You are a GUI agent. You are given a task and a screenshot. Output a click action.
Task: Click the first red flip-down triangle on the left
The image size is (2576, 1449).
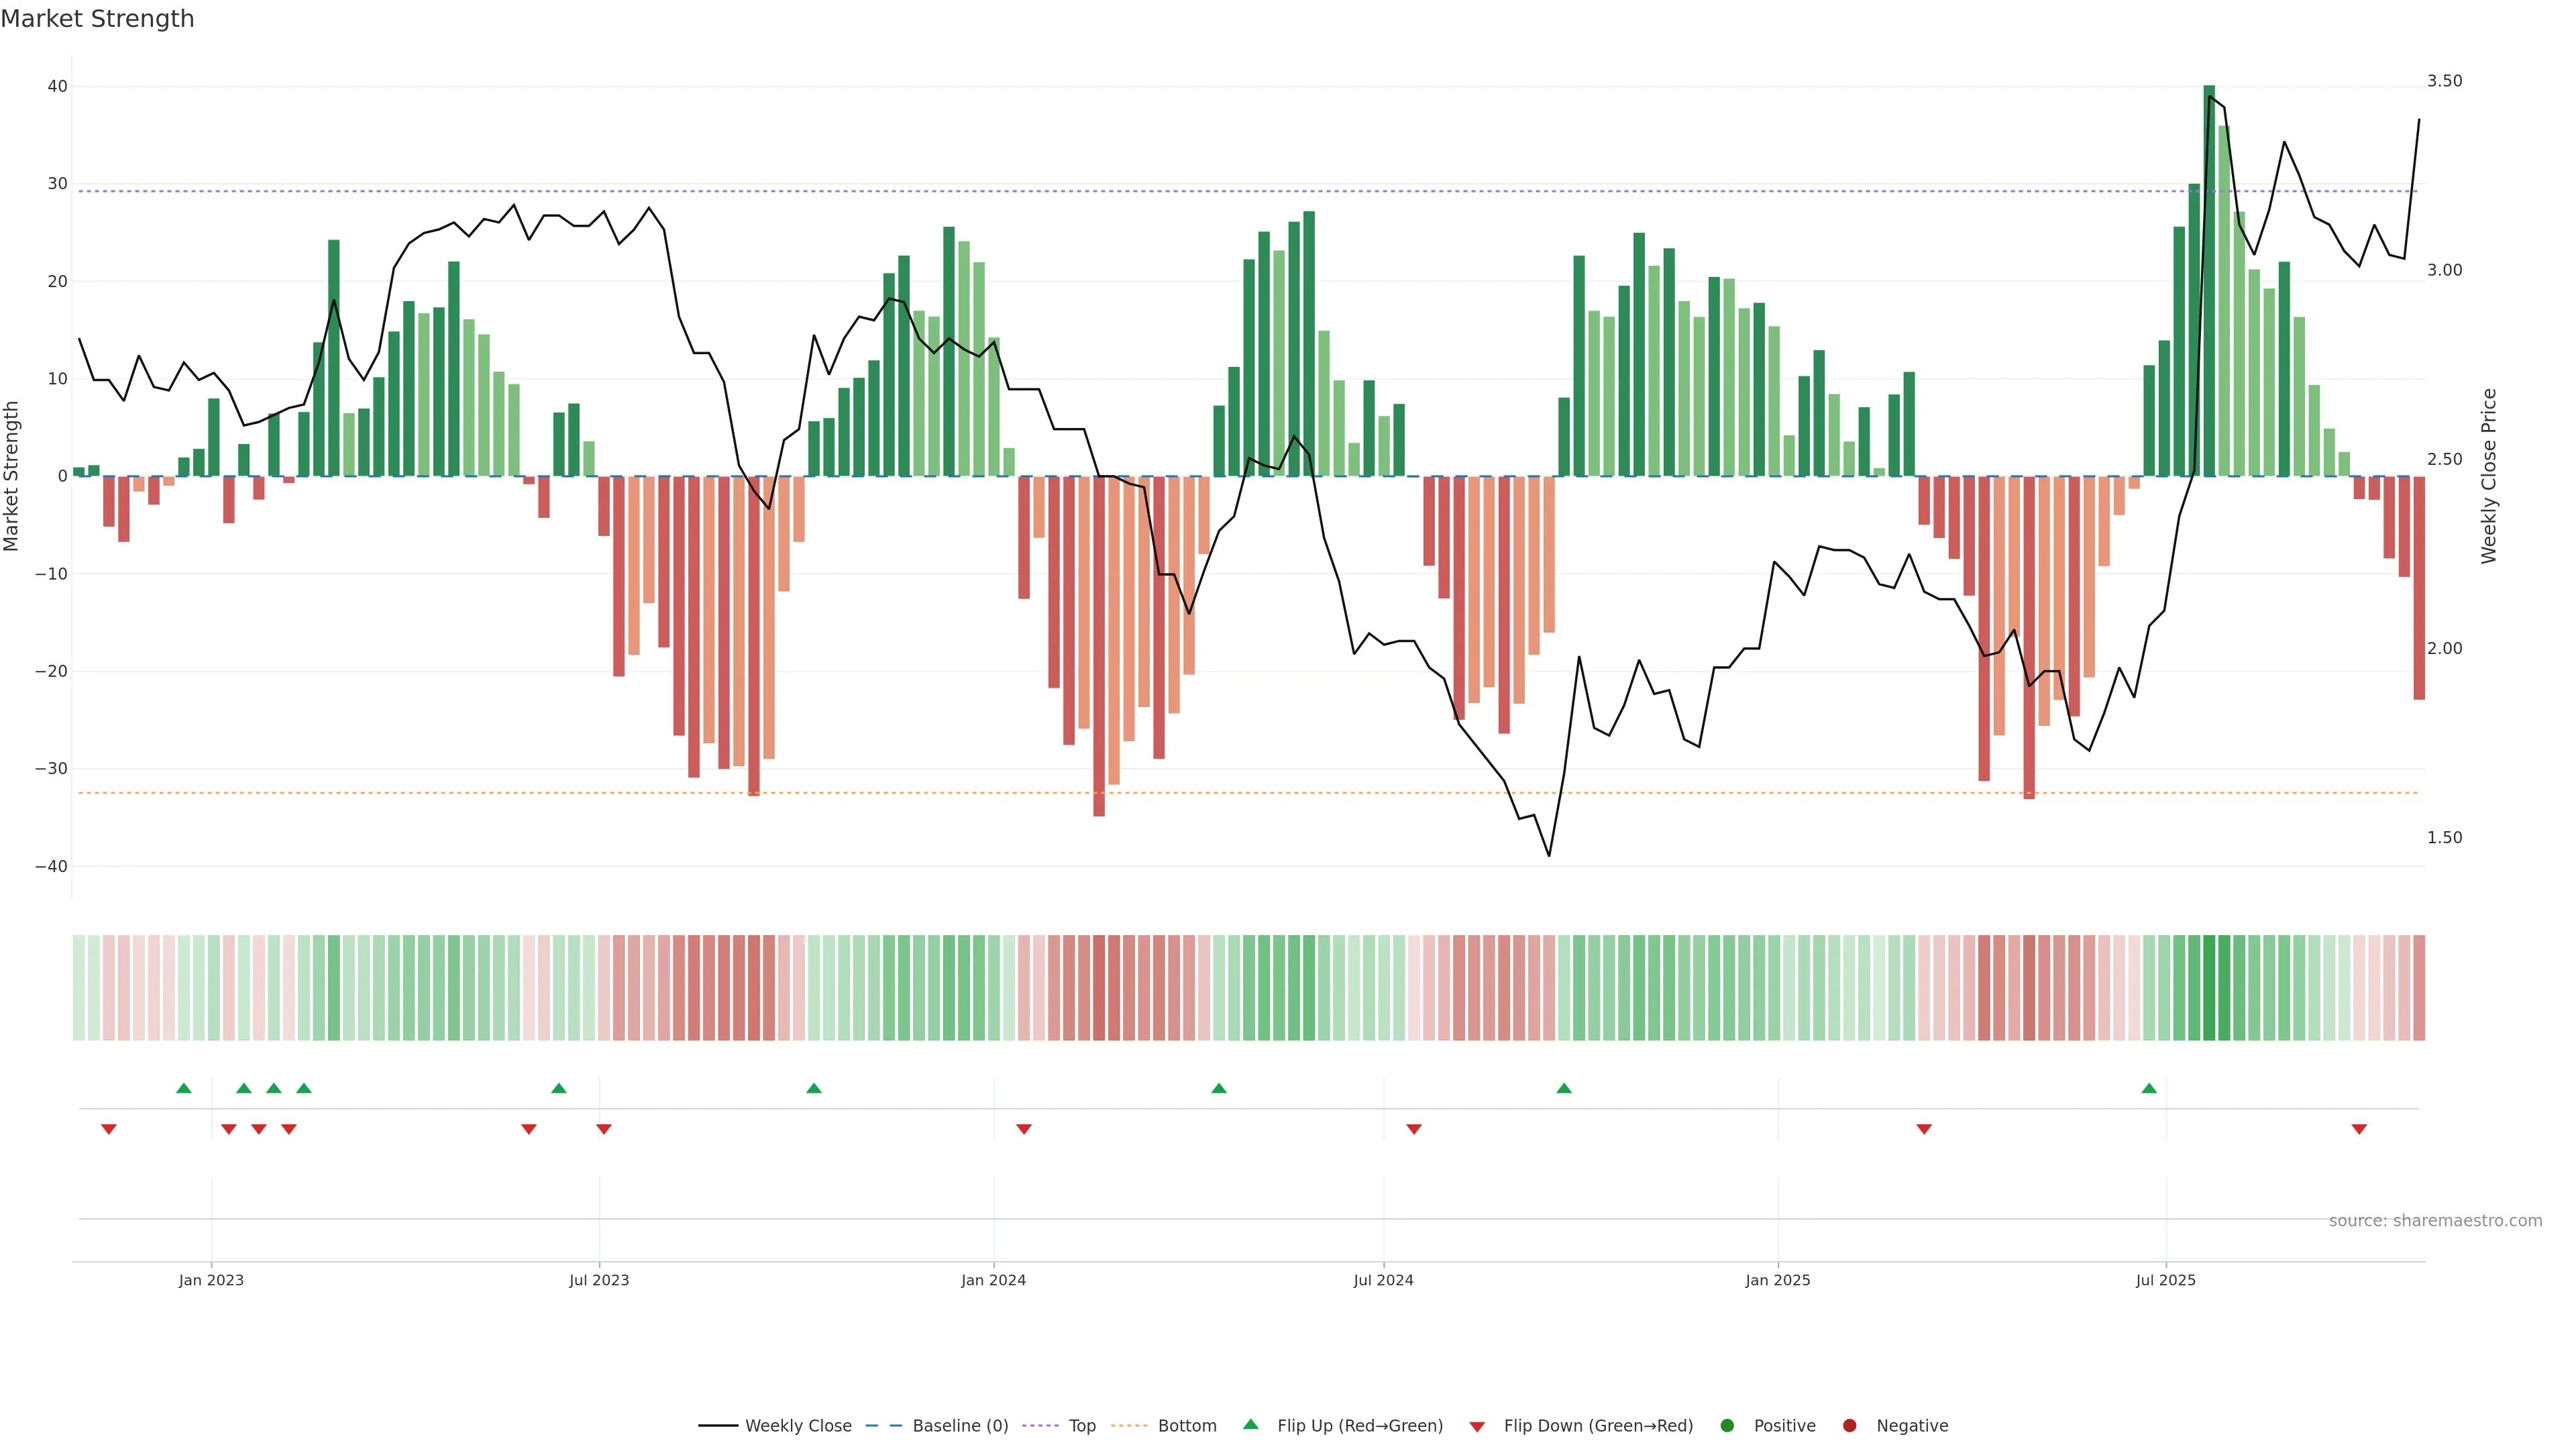(x=109, y=1129)
